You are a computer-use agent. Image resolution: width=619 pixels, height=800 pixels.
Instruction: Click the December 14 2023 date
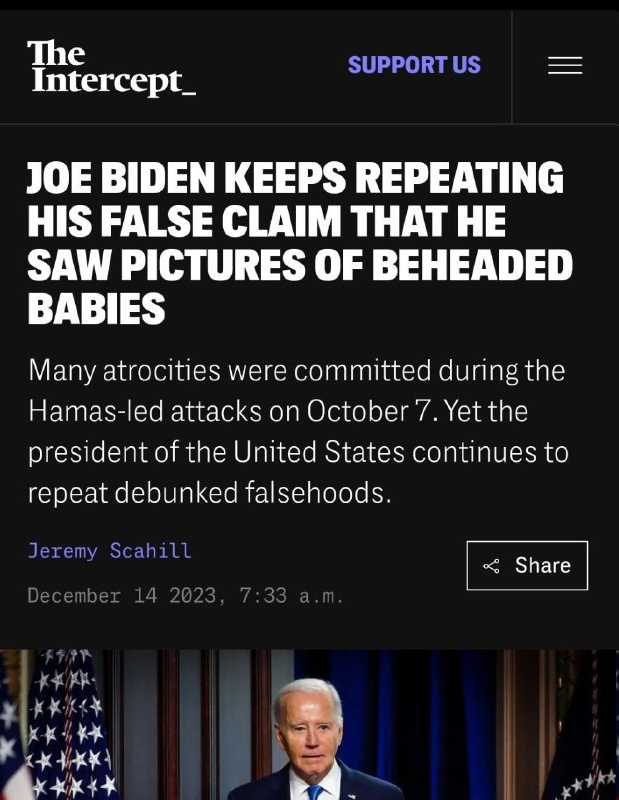(x=121, y=595)
